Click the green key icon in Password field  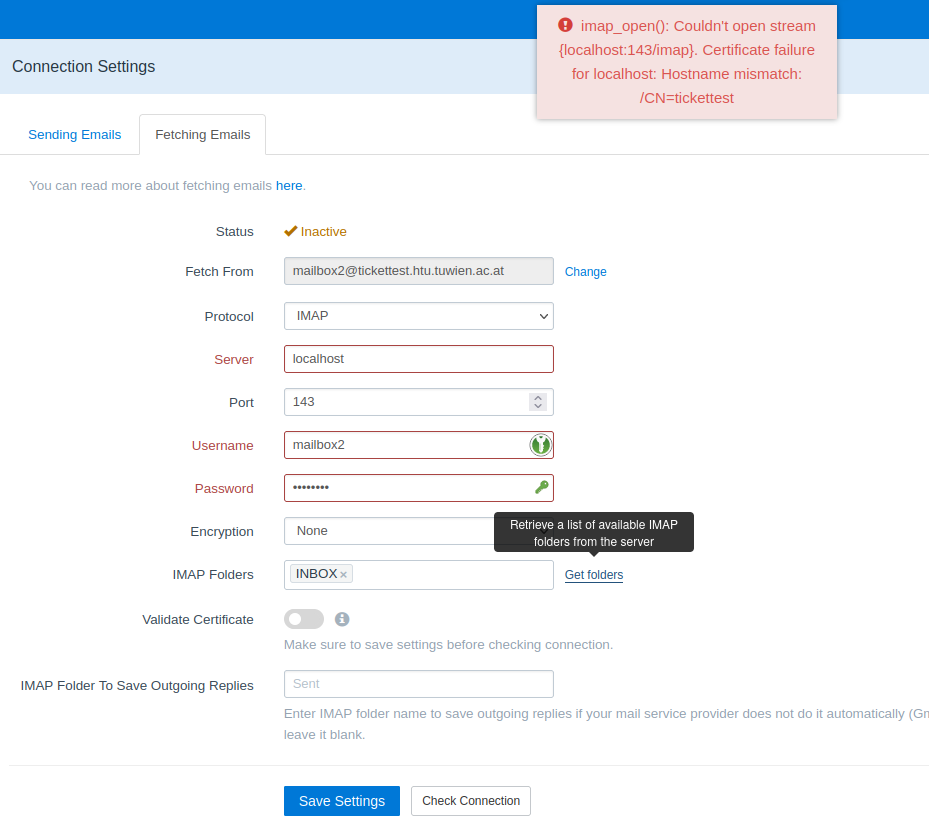point(542,487)
